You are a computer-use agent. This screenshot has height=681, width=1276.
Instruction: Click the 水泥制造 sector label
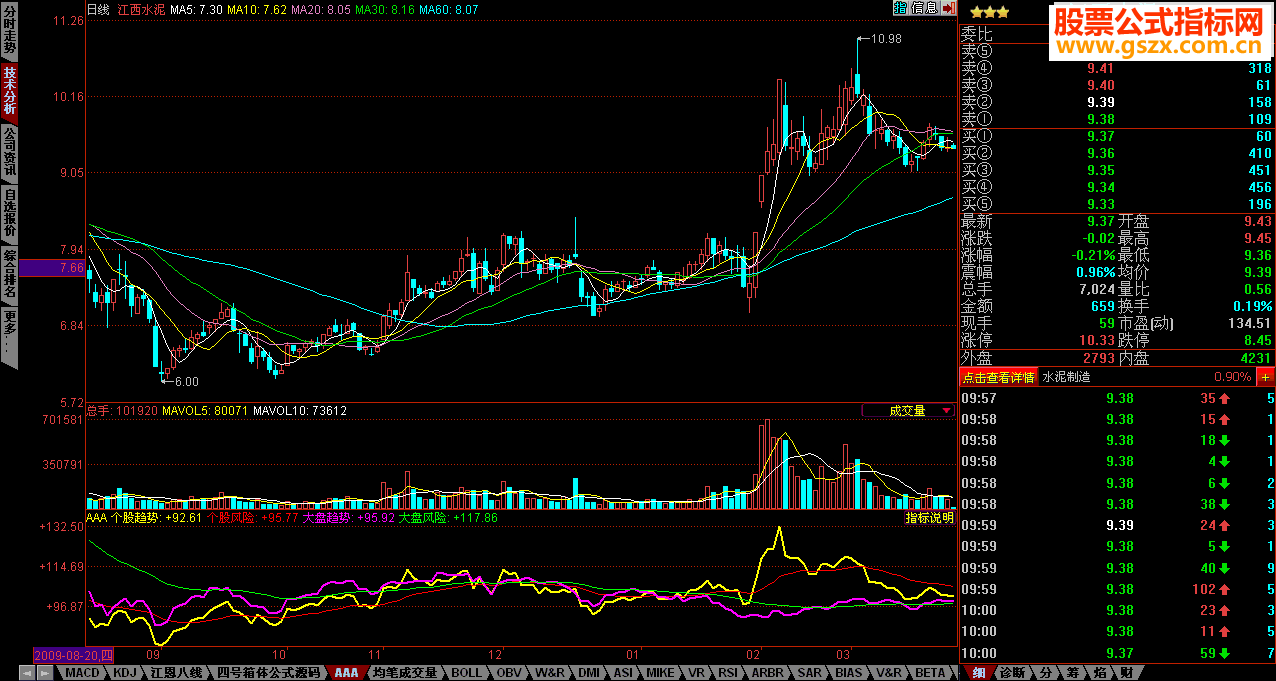point(1066,377)
